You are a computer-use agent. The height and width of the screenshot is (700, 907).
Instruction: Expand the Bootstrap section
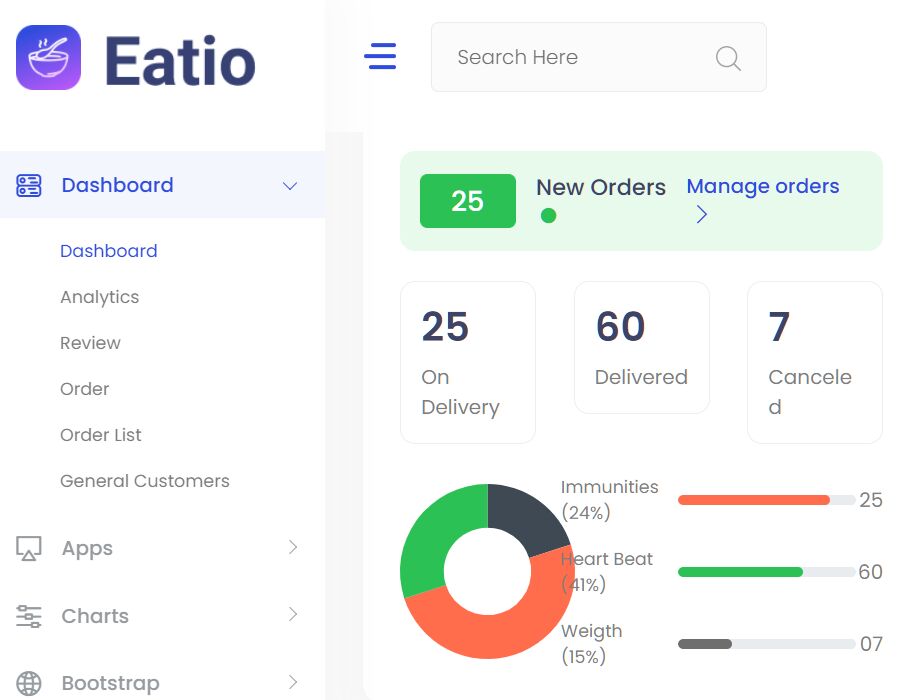pyautogui.click(x=293, y=682)
